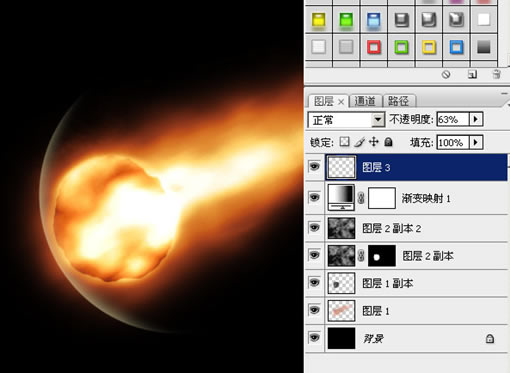Image resolution: width=510 pixels, height=373 pixels.
Task: Switch to the 通道 tab
Action: pyautogui.click(x=365, y=101)
